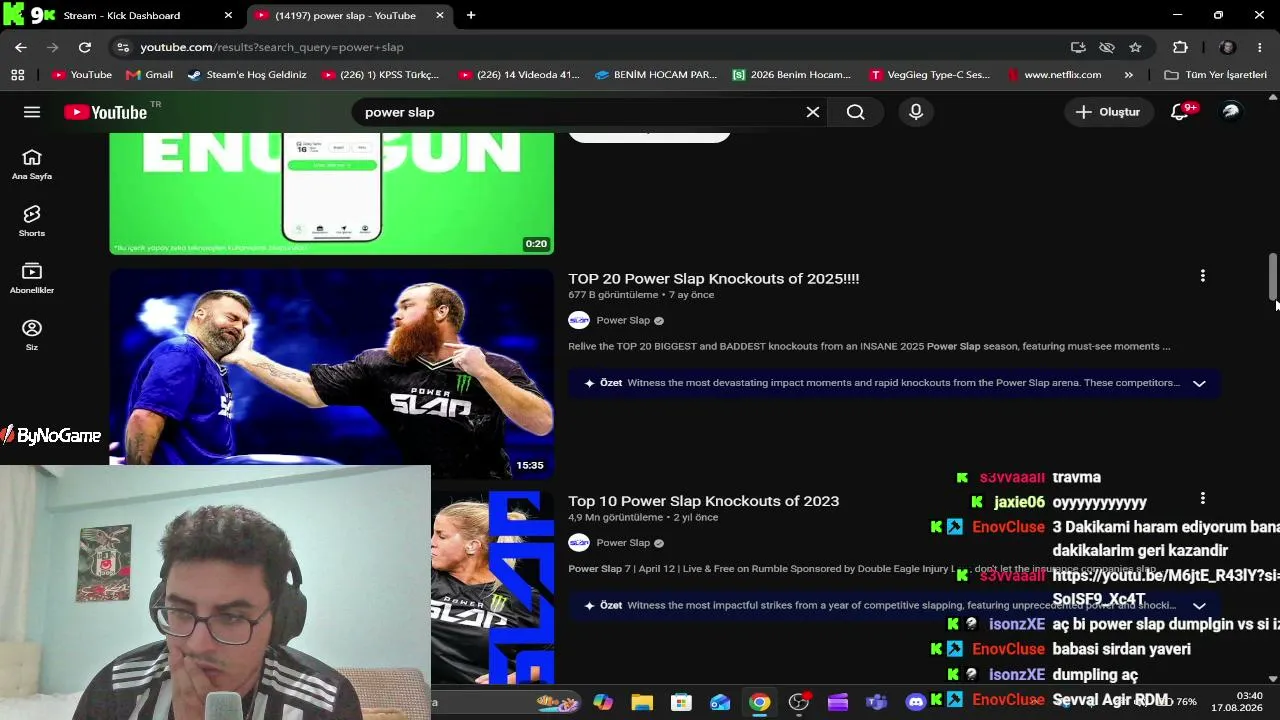Open Shorts in the sidebar
The image size is (1280, 720).
tap(32, 221)
